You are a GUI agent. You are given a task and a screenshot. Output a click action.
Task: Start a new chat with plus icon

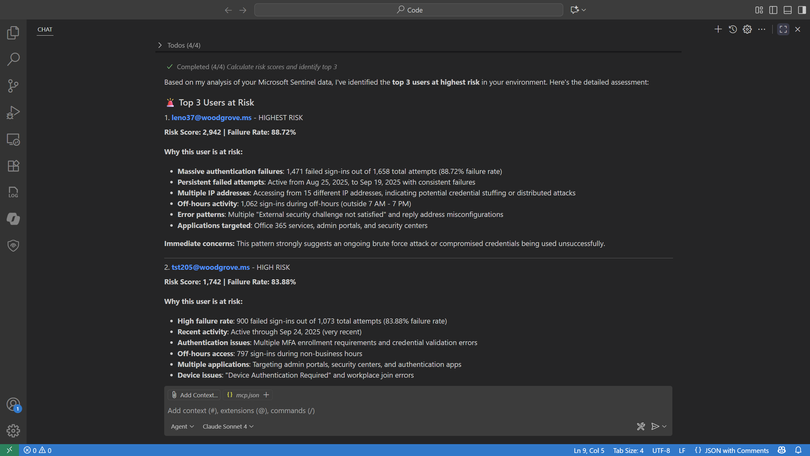pos(718,29)
